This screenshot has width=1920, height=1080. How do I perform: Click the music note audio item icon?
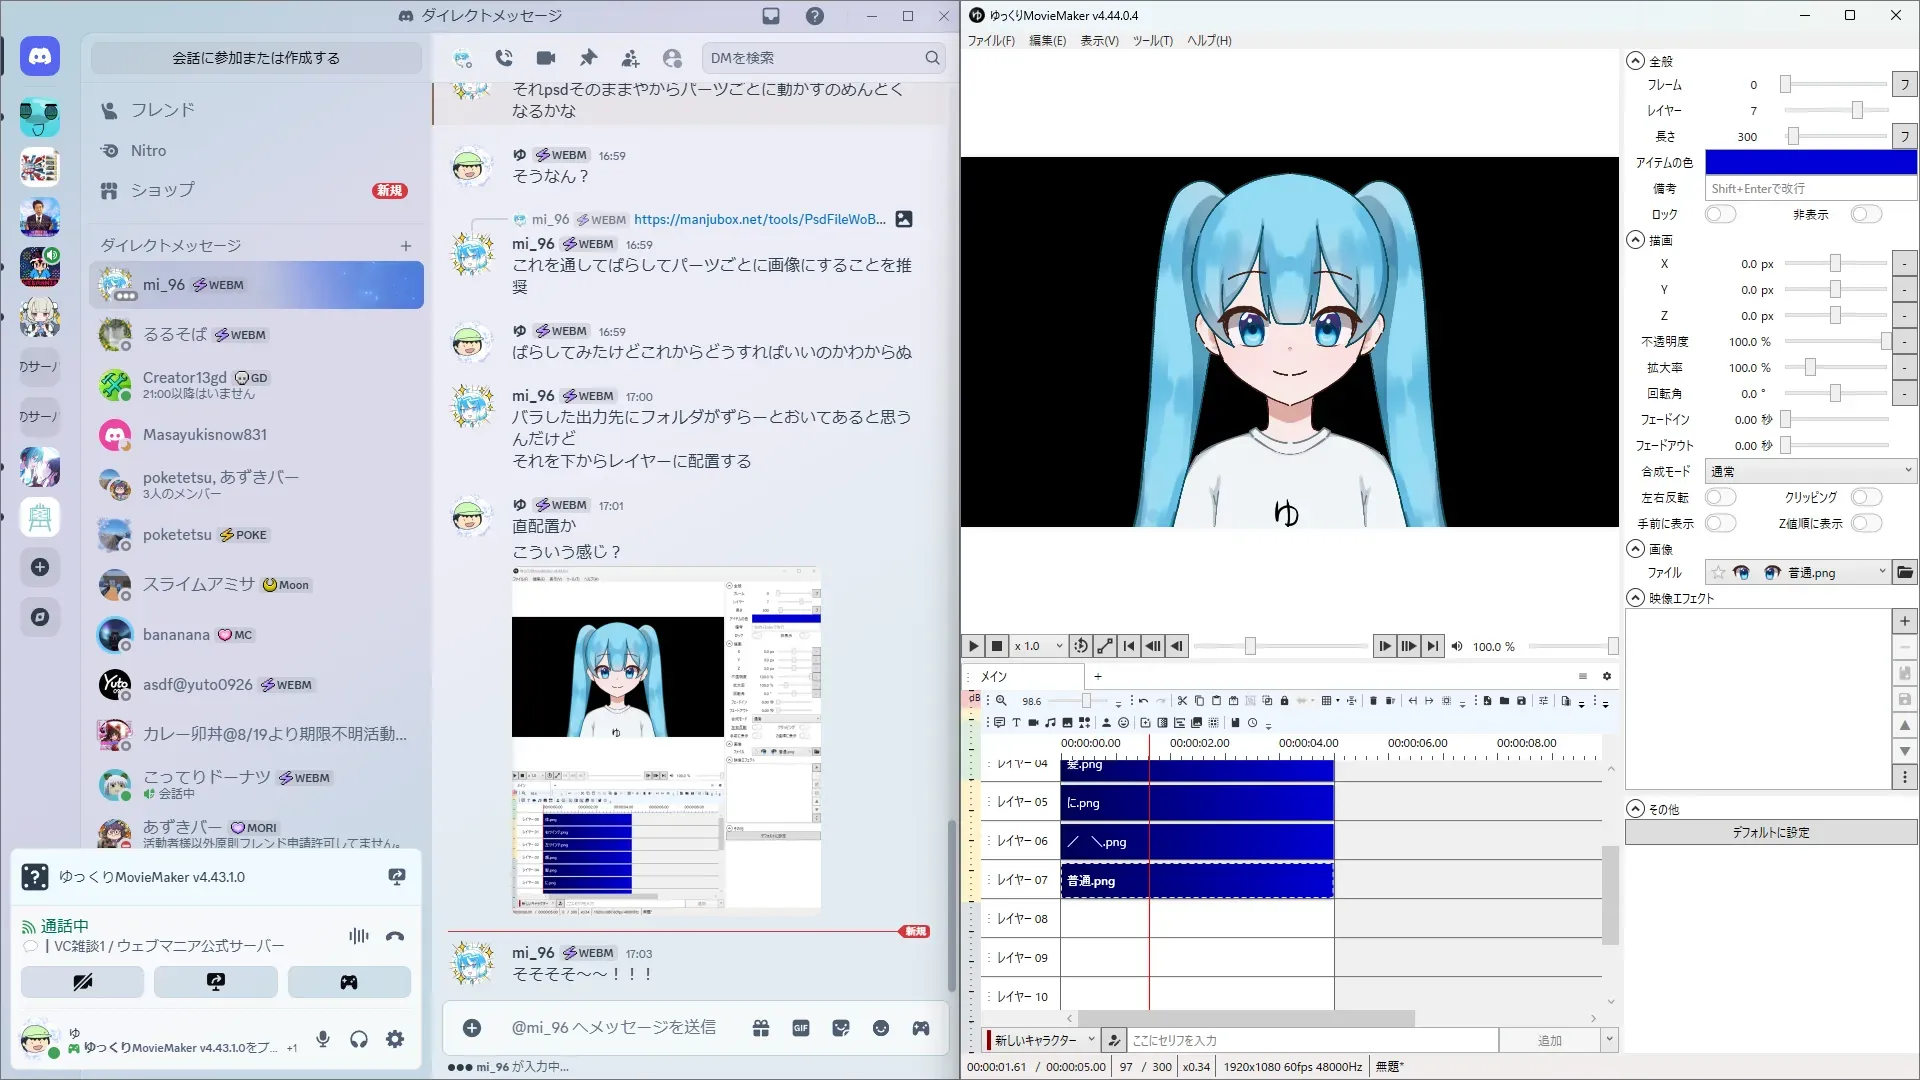tap(1050, 722)
